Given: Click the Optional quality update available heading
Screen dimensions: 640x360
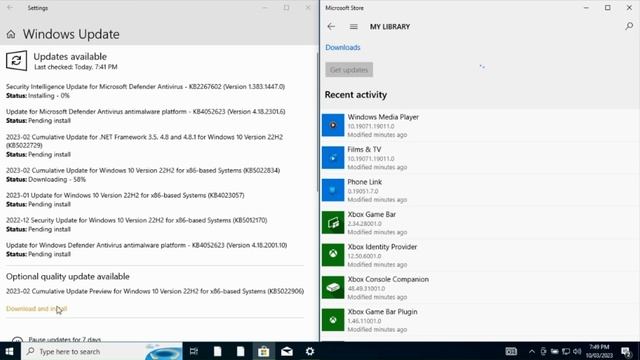Looking at the screenshot, I should coord(68,276).
